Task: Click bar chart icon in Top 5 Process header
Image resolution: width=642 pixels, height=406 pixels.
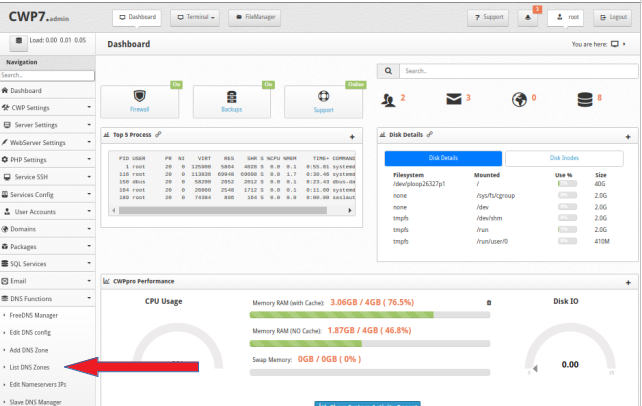Action: (106, 135)
